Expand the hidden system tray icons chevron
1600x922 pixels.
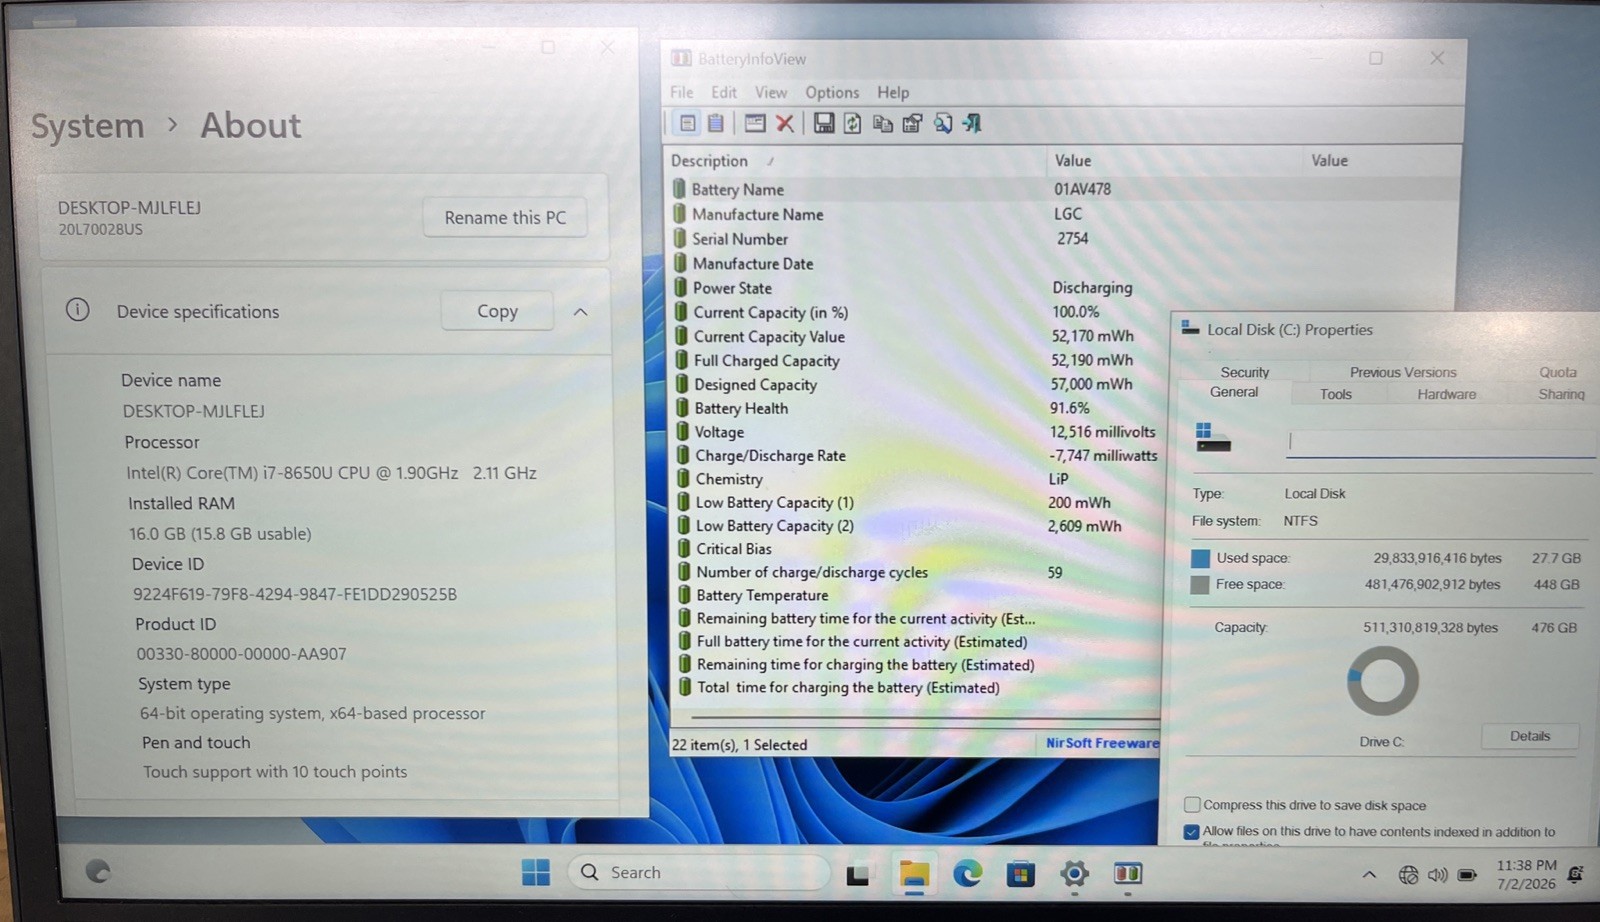pyautogui.click(x=1369, y=875)
